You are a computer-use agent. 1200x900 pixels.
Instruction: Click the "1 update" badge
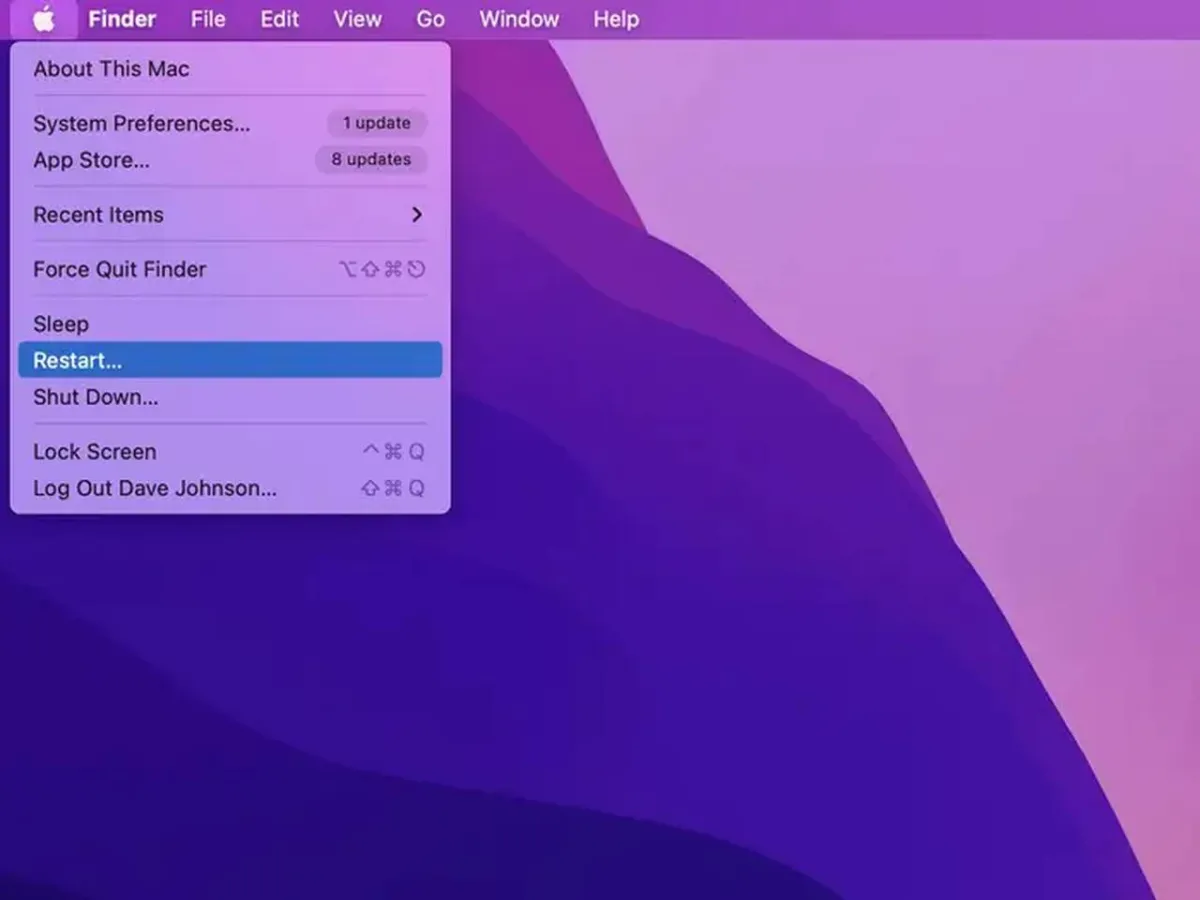click(376, 123)
